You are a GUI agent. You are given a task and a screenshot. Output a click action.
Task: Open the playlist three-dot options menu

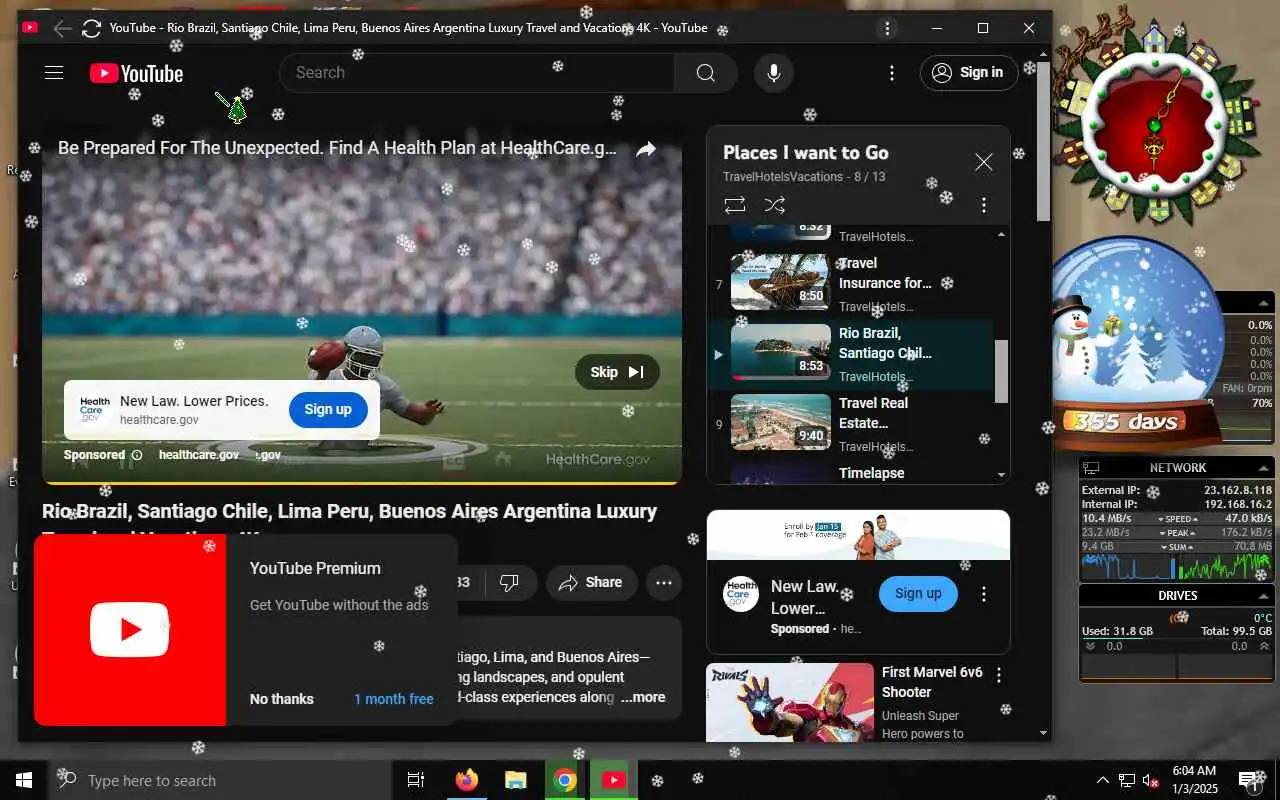[x=984, y=205]
